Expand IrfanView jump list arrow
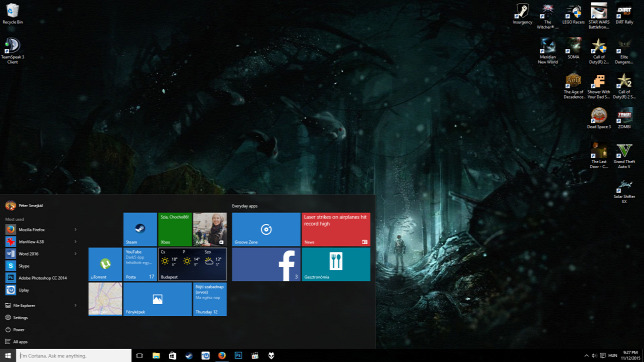This screenshot has width=644, height=362. pyautogui.click(x=76, y=242)
